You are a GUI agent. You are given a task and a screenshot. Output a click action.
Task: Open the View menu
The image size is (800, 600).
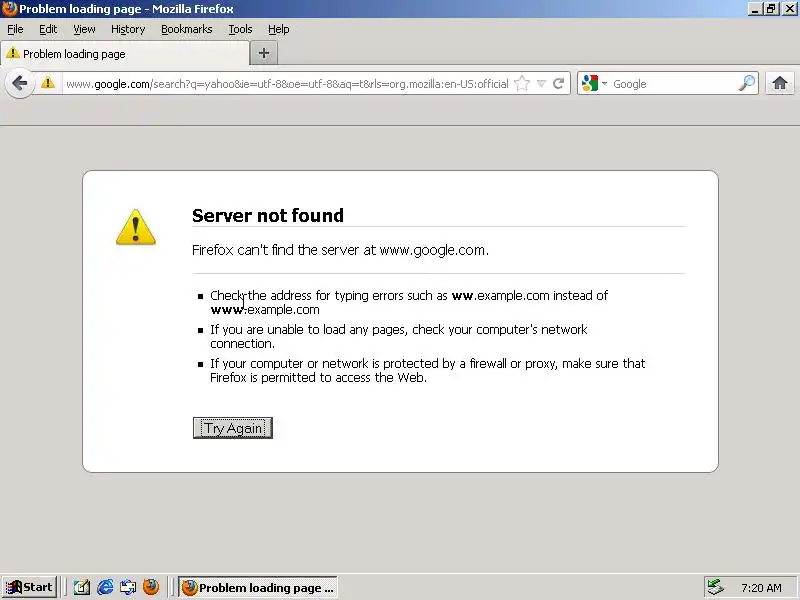click(84, 29)
